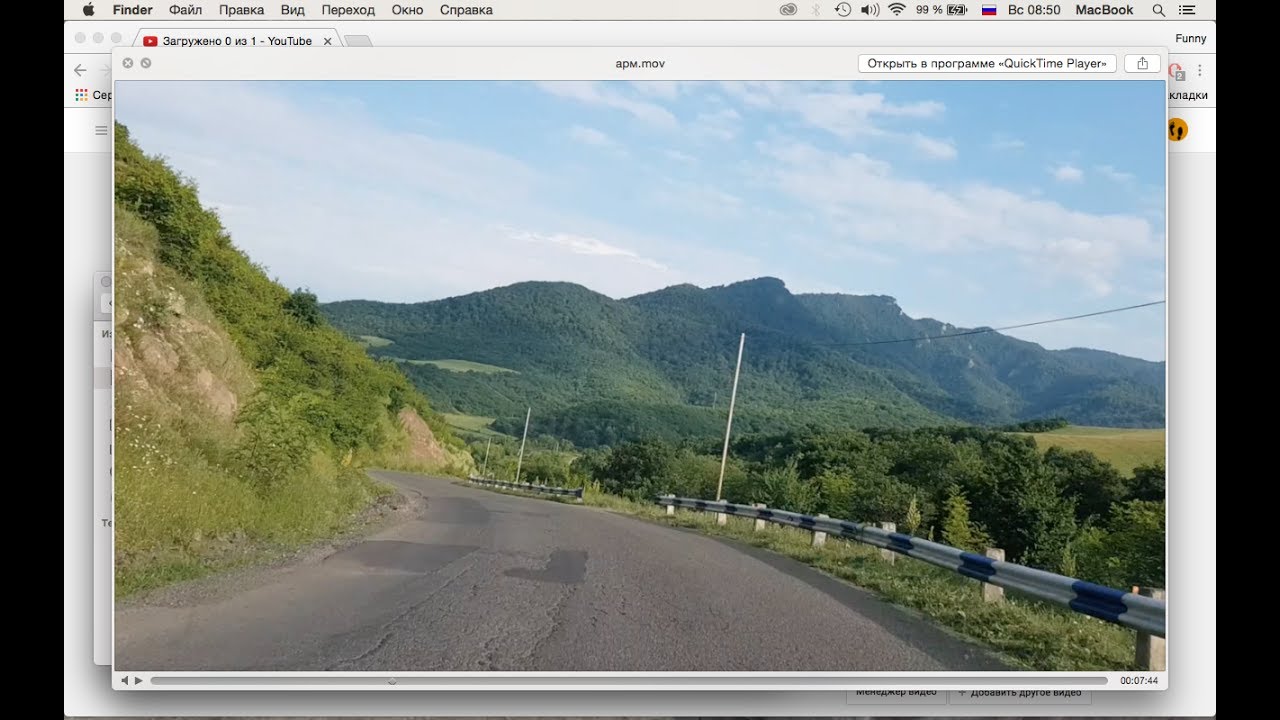The height and width of the screenshot is (720, 1280).
Task: Select the YouTube upload browser tab
Action: (237, 41)
